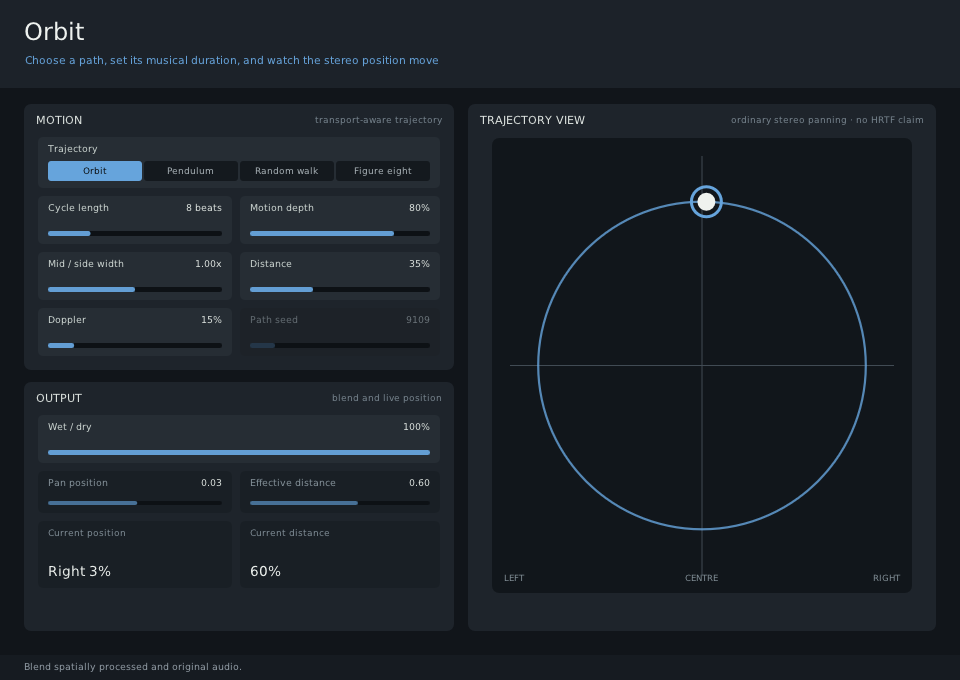Viewport: 960px width, 680px height.
Task: Click the Choose a path subtitle
Action: tap(231, 60)
